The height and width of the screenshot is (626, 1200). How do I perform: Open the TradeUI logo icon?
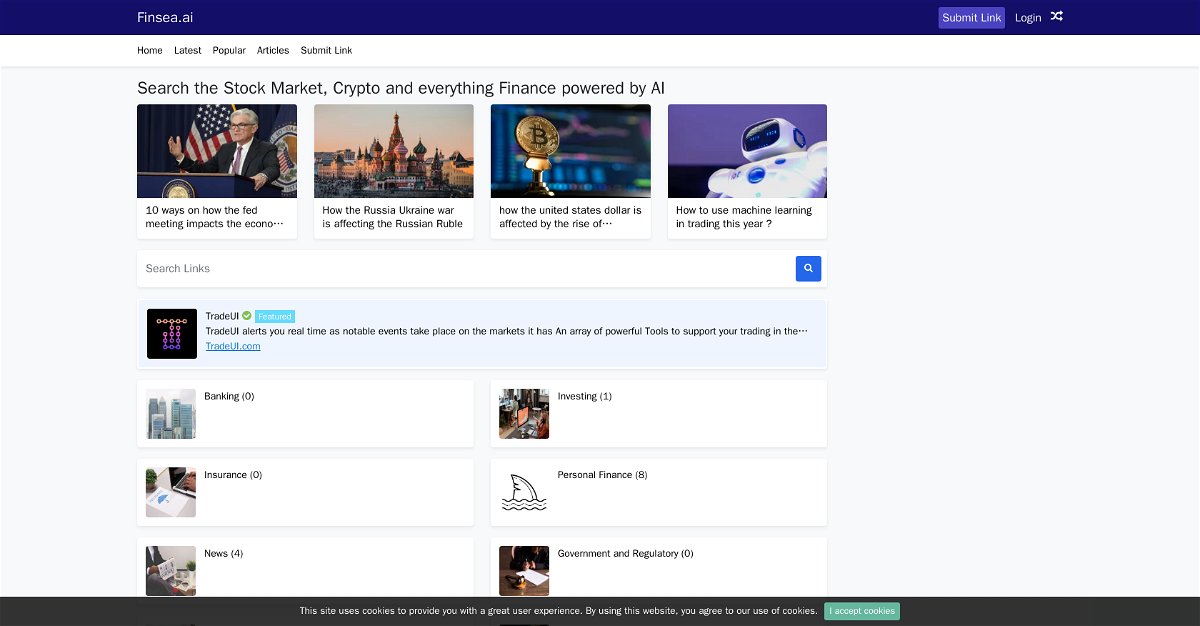[172, 334]
